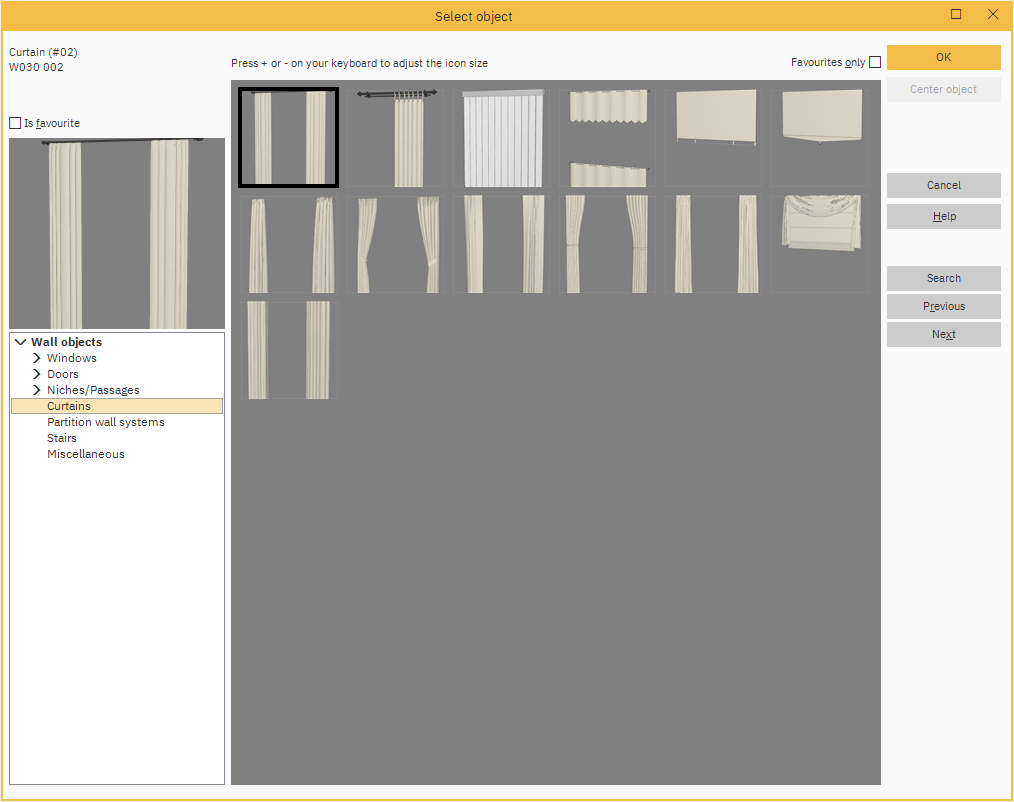Choose the Roman blind with pointed hem
The height and width of the screenshot is (802, 1014).
coord(820,138)
